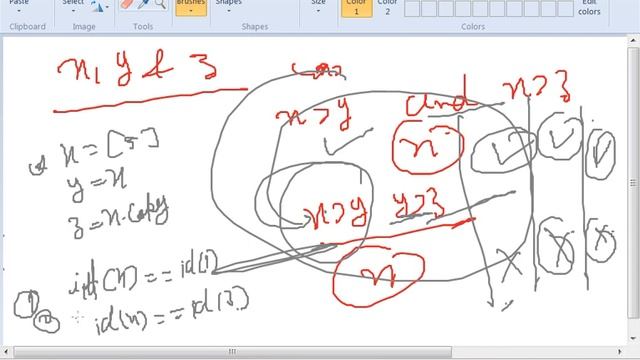The height and width of the screenshot is (360, 640).
Task: Click the horizontal scrollbar thumb
Action: [233, 351]
